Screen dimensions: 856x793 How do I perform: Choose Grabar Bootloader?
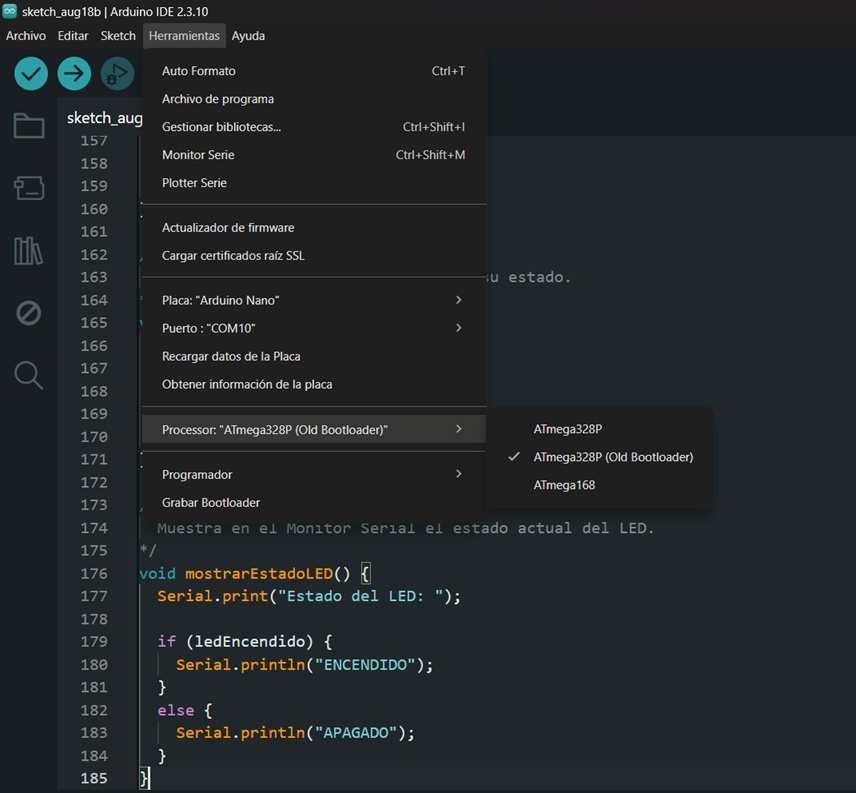coord(314,503)
